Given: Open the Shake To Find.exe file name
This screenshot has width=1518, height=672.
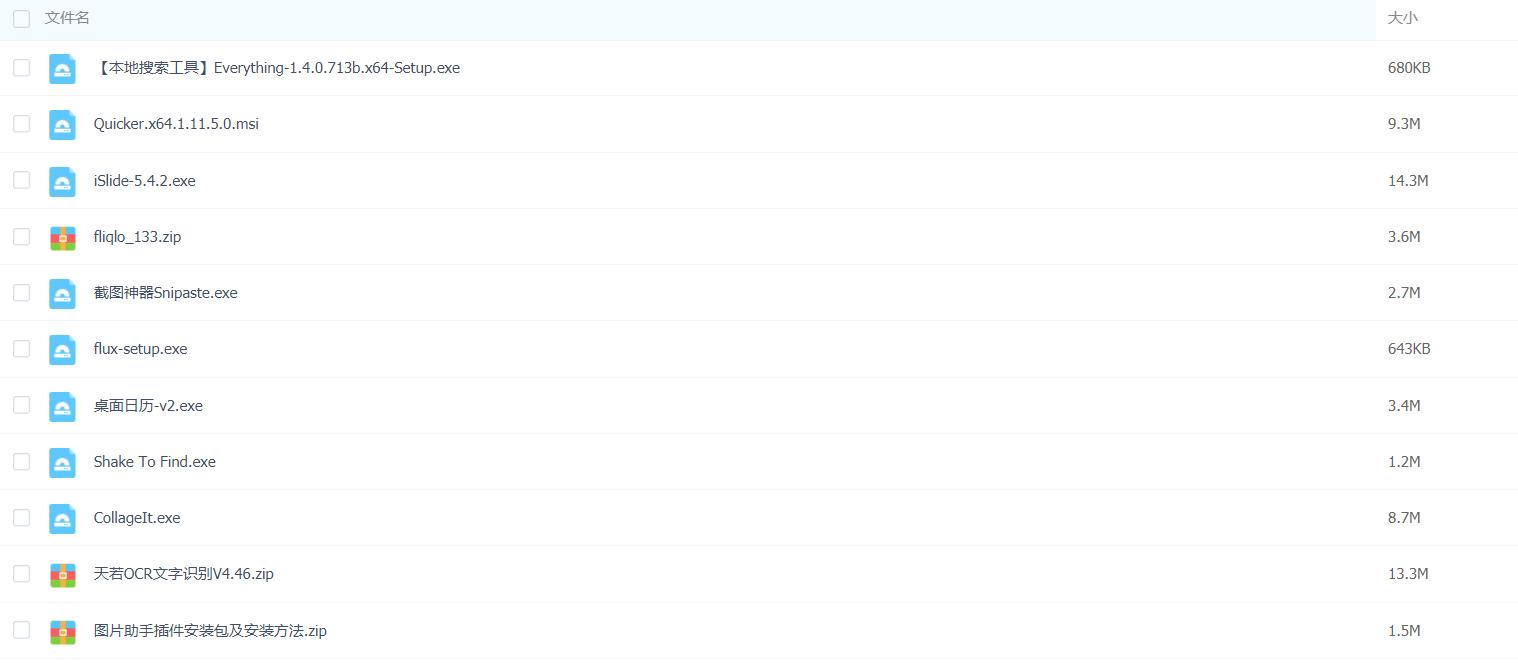Looking at the screenshot, I should (x=155, y=462).
